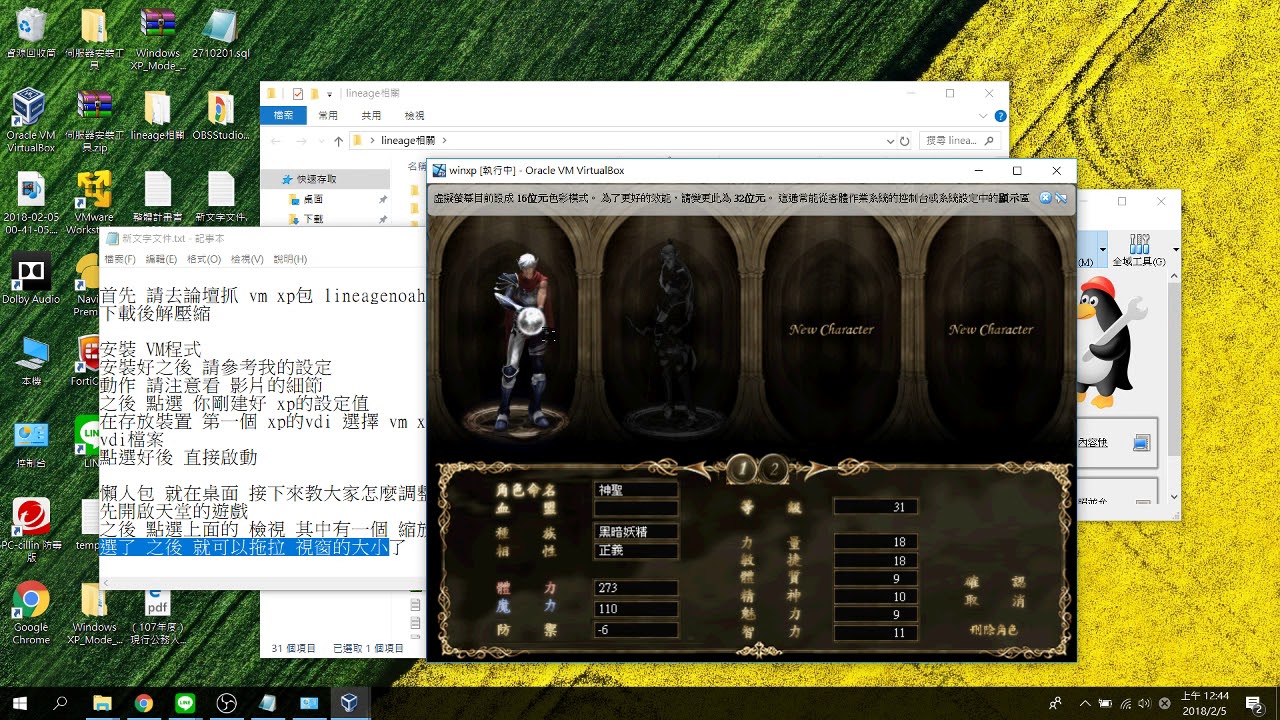This screenshot has width=1280, height=720.
Task: Open Oracle VM VirtualBox desktop shortcut
Action: click(x=30, y=120)
